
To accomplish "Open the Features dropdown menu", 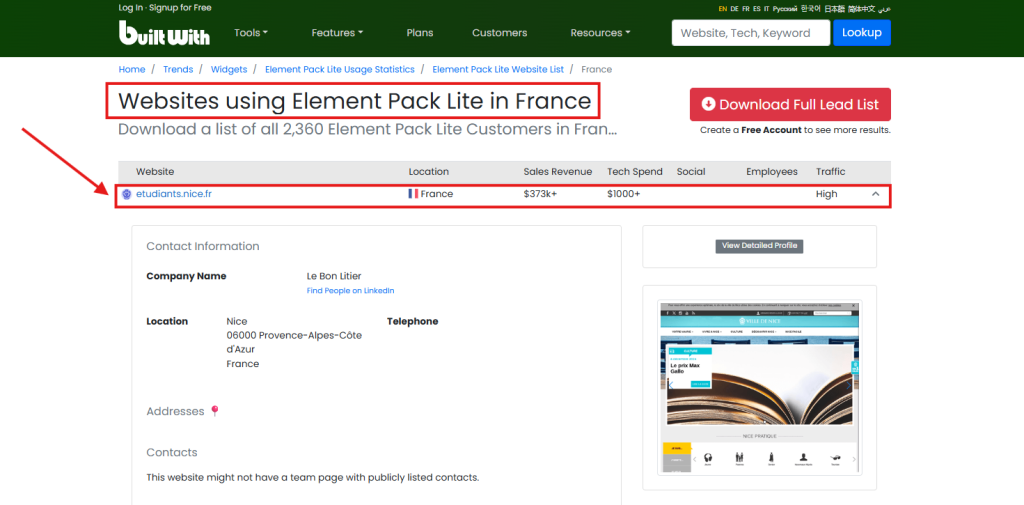I will click(x=337, y=33).
